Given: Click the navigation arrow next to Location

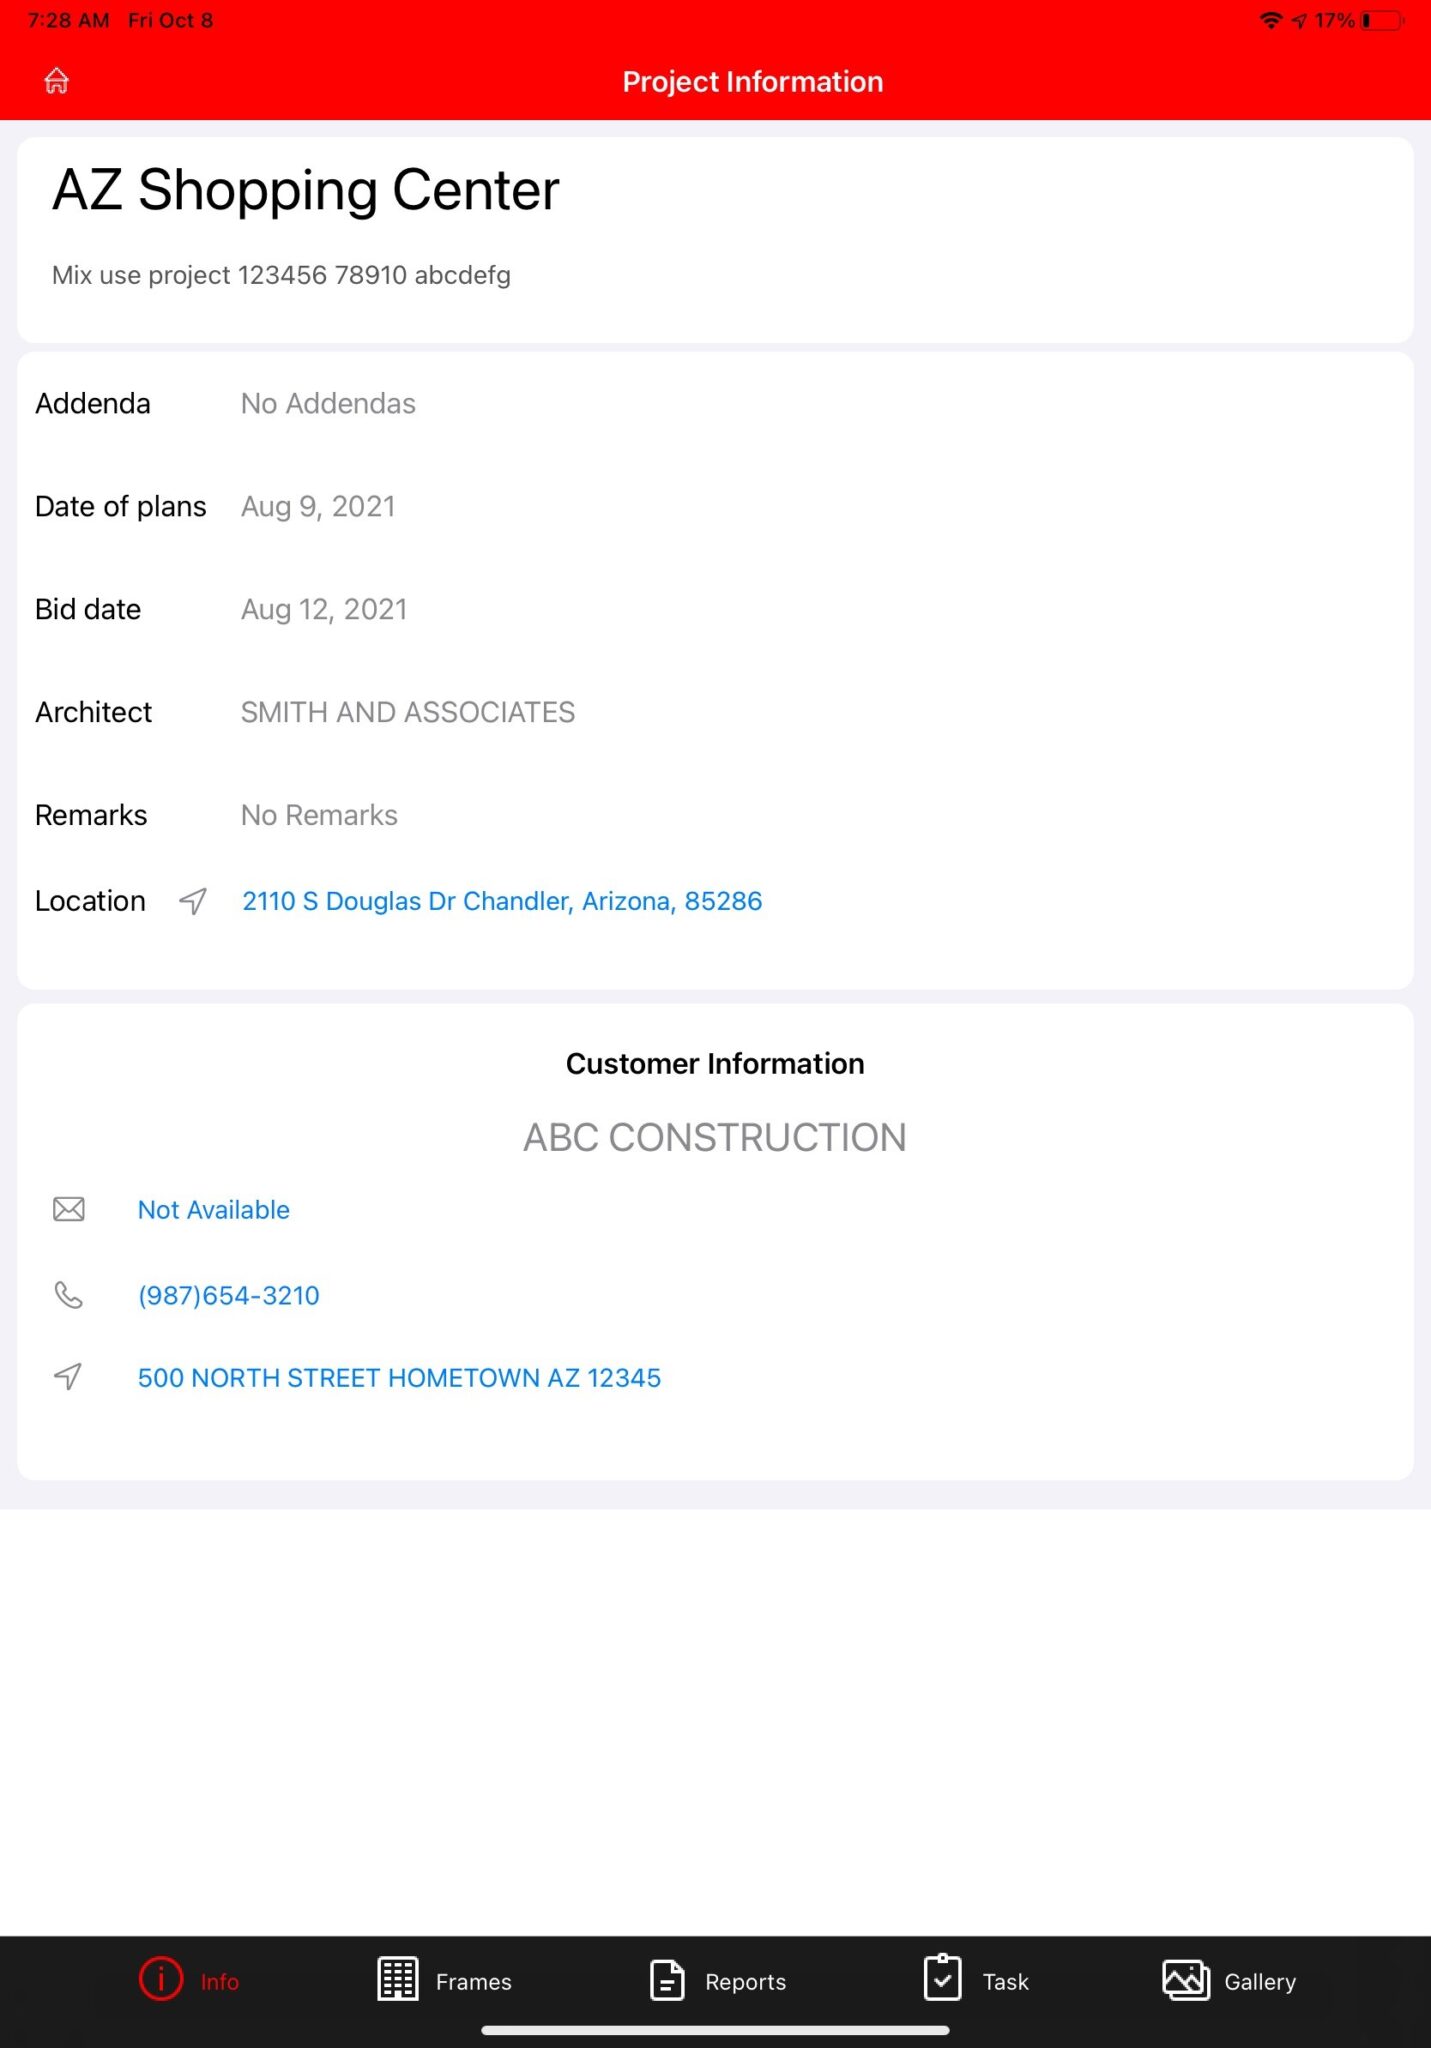Looking at the screenshot, I should tap(190, 900).
